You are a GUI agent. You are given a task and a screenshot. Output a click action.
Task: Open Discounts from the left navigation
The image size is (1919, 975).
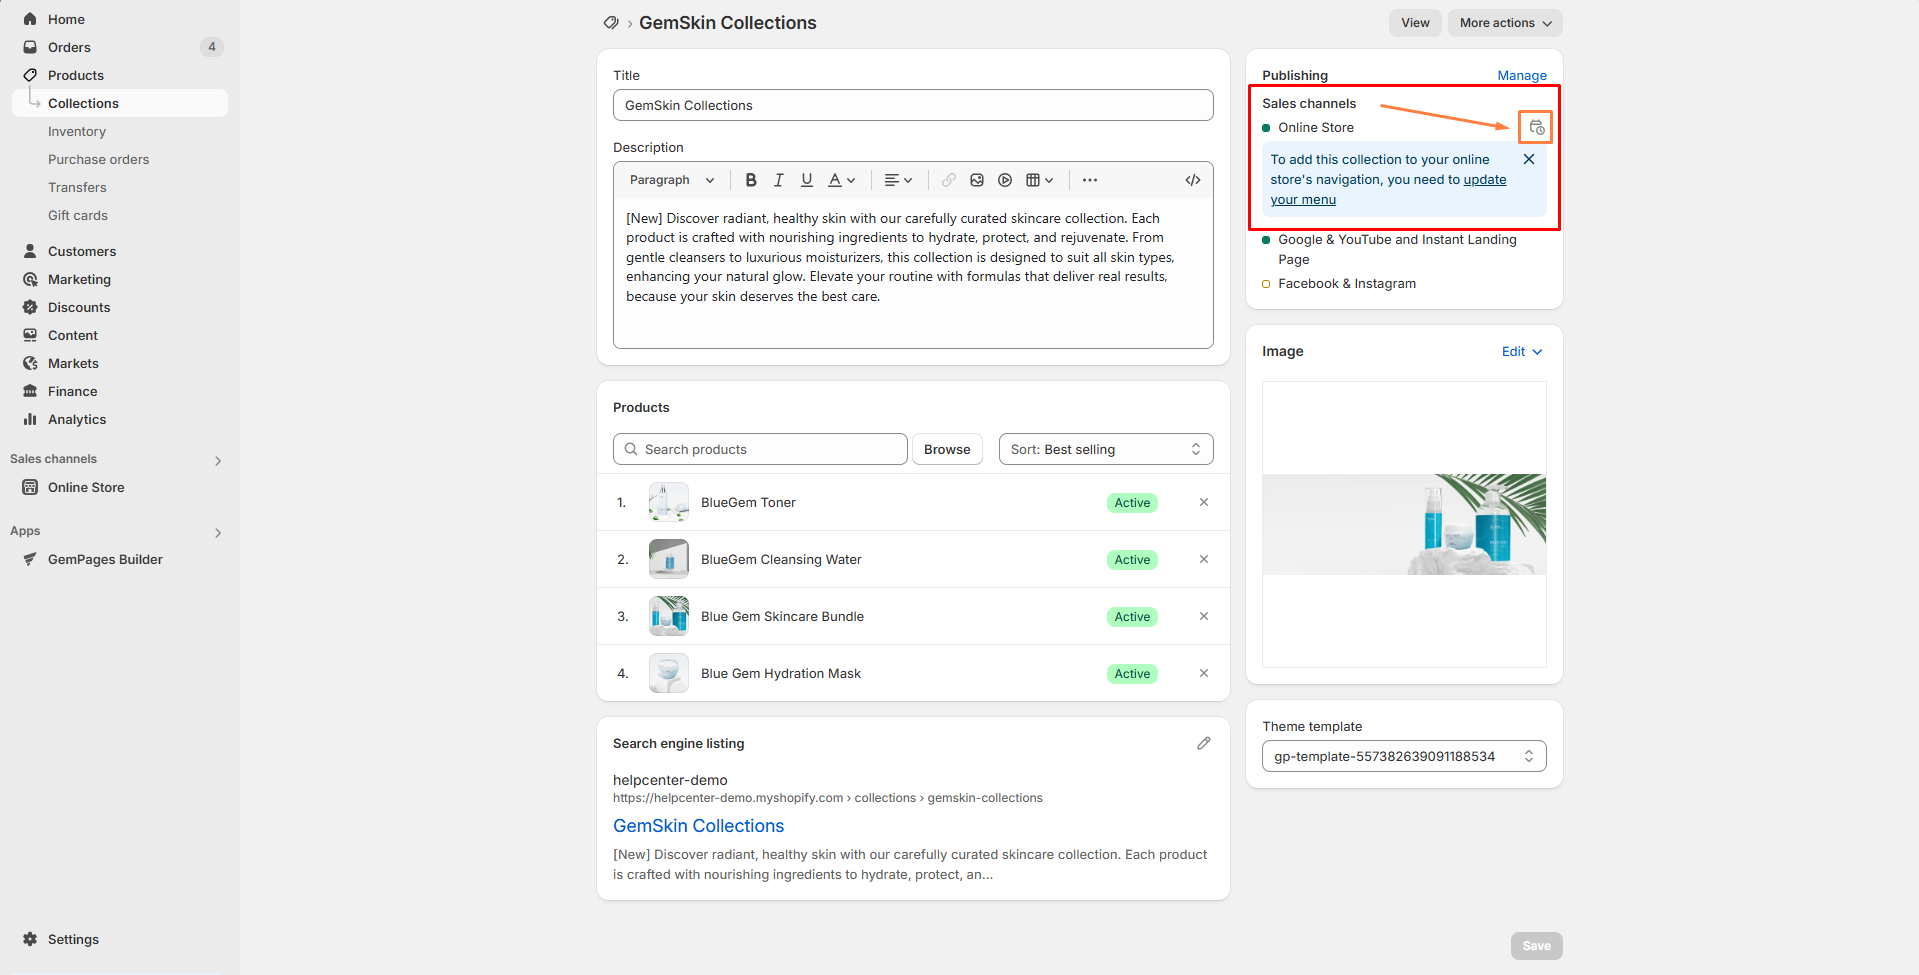79,307
